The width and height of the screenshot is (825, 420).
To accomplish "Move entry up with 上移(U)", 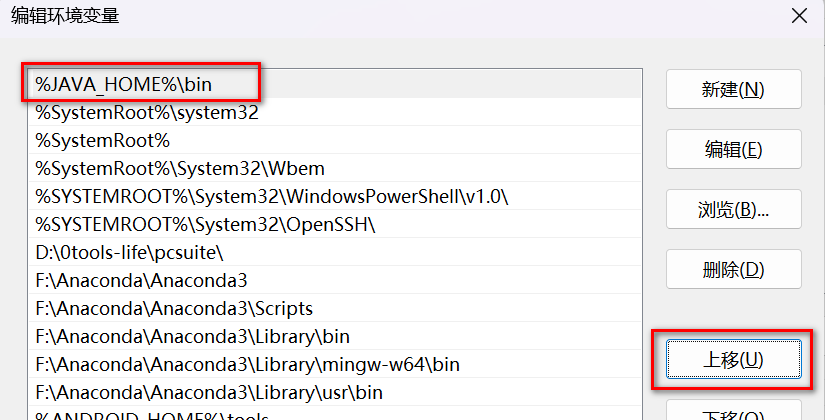I will (733, 359).
